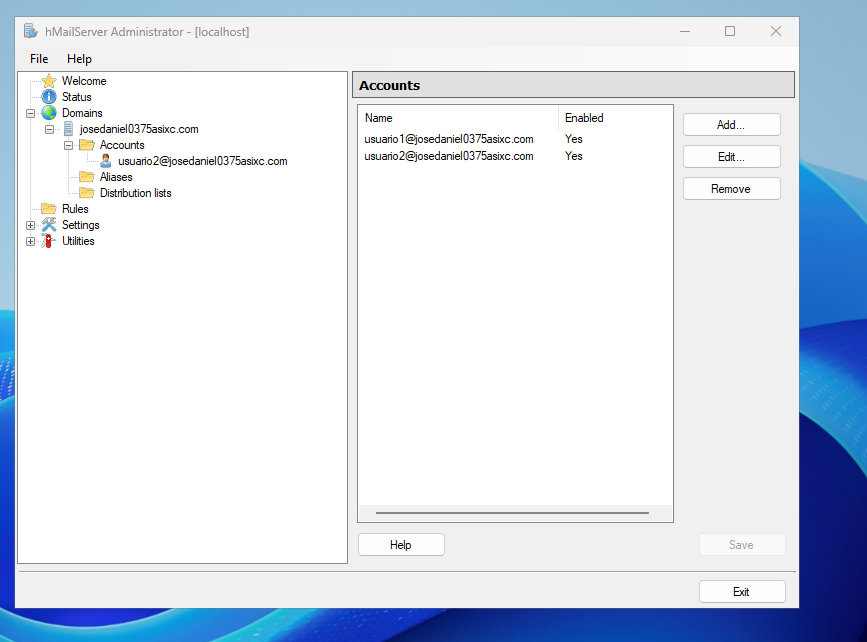This screenshot has height=642, width=867.
Task: Click the Edit... button
Action: pyautogui.click(x=732, y=157)
